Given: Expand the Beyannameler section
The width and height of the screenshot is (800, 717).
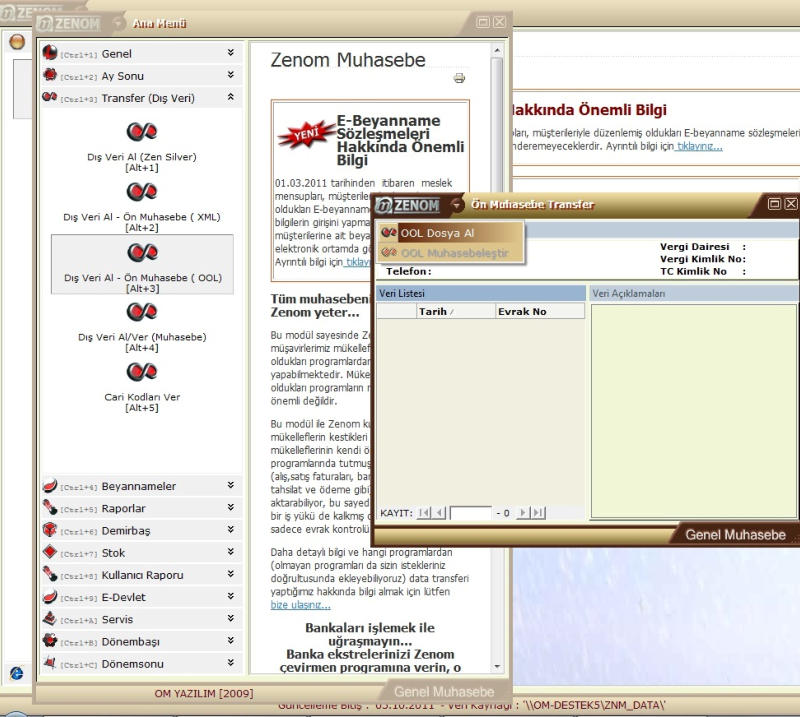Looking at the screenshot, I should click(x=231, y=486).
